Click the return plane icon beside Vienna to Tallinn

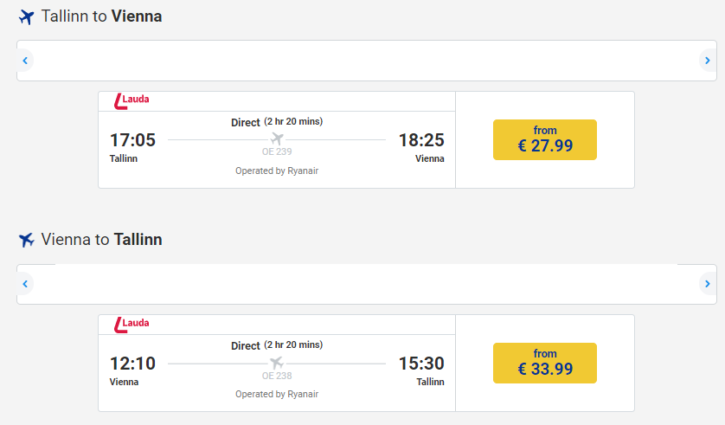(26, 240)
